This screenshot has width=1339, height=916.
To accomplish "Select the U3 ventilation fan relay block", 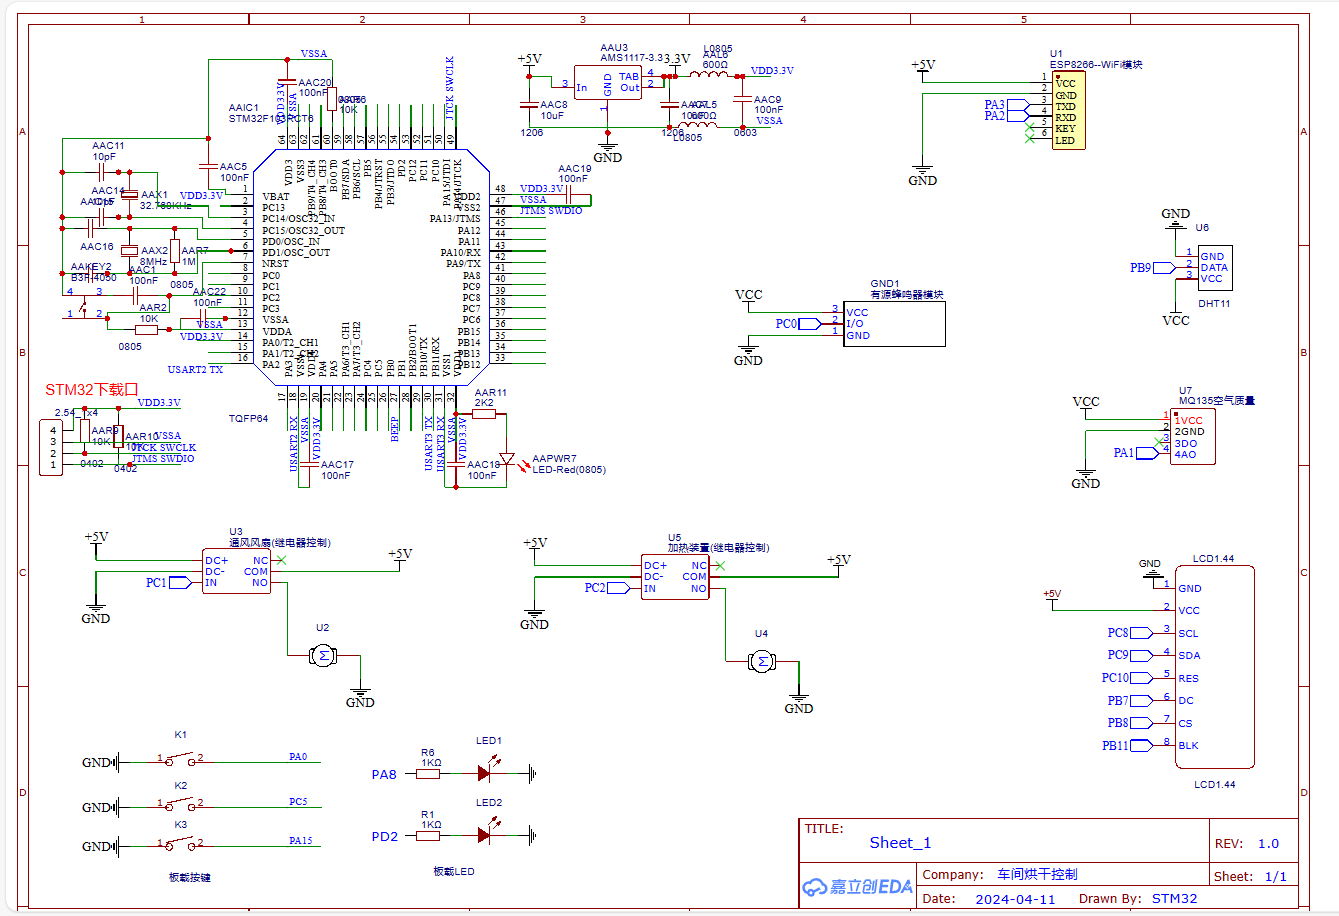I will 236,572.
